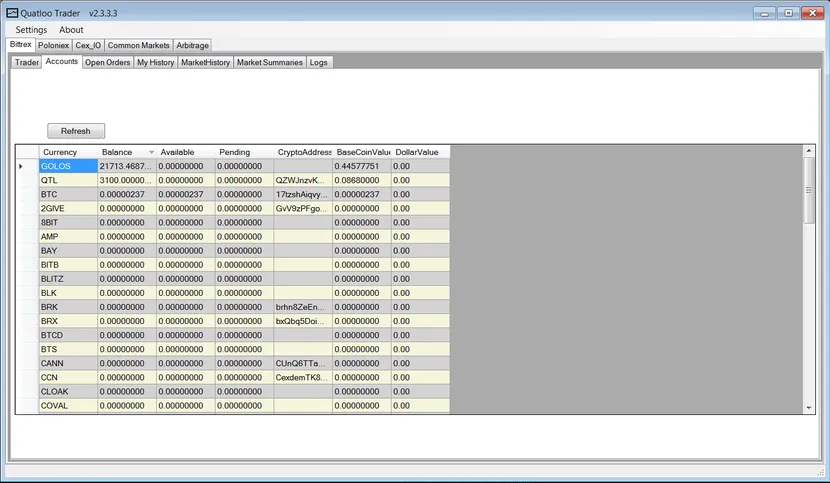Select the 8BIT currency cell

click(x=68, y=222)
